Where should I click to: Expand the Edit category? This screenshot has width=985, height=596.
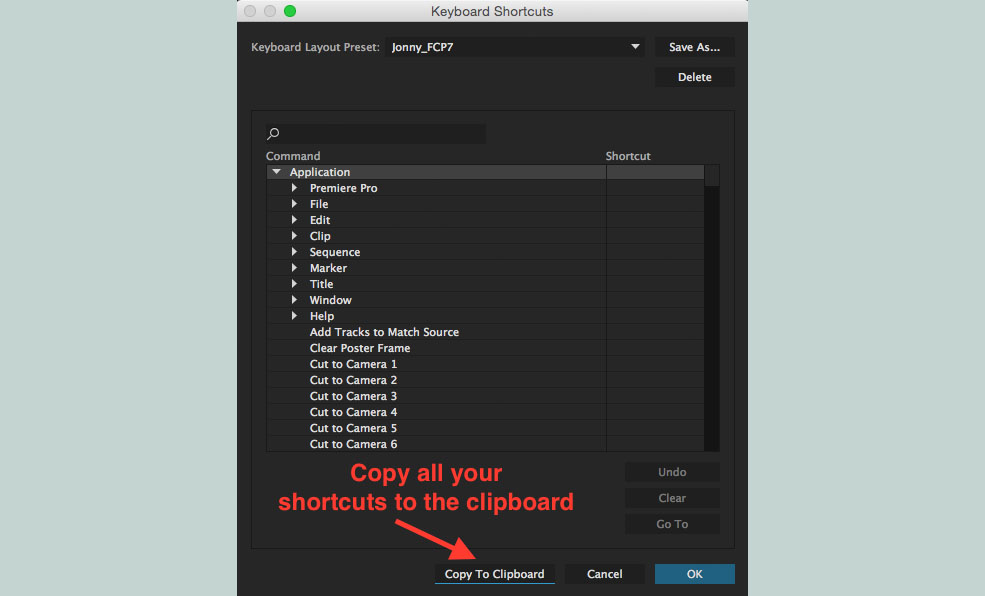coord(295,219)
